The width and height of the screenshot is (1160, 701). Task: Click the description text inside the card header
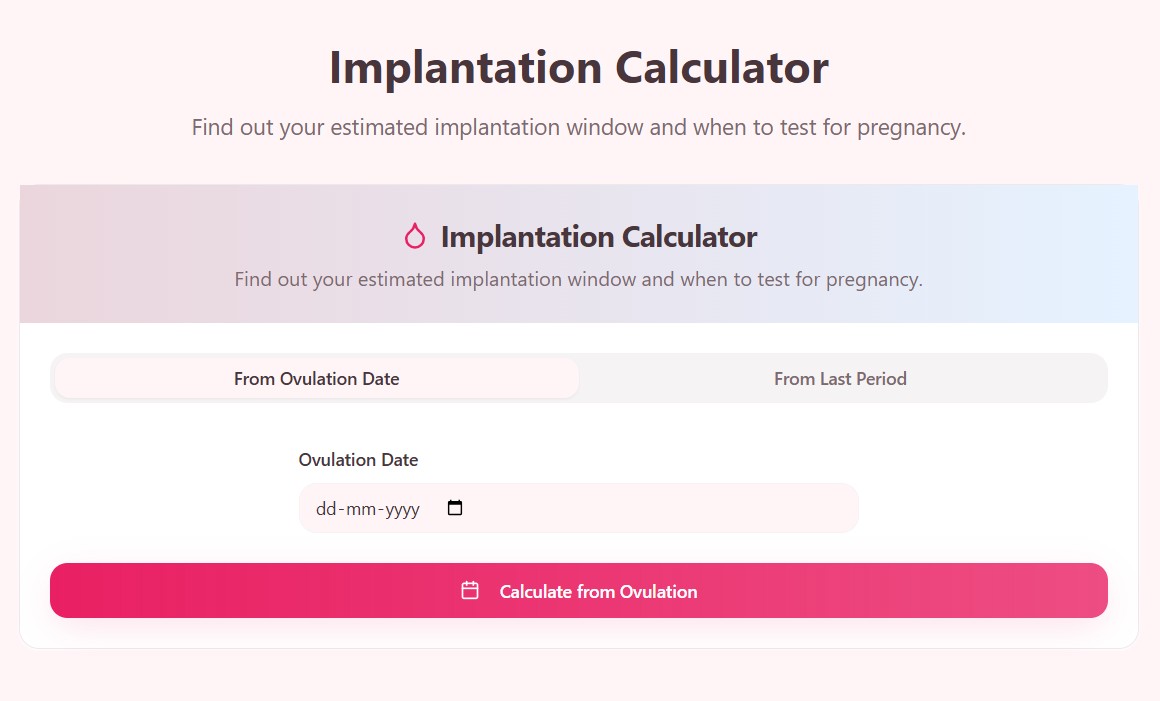(578, 279)
